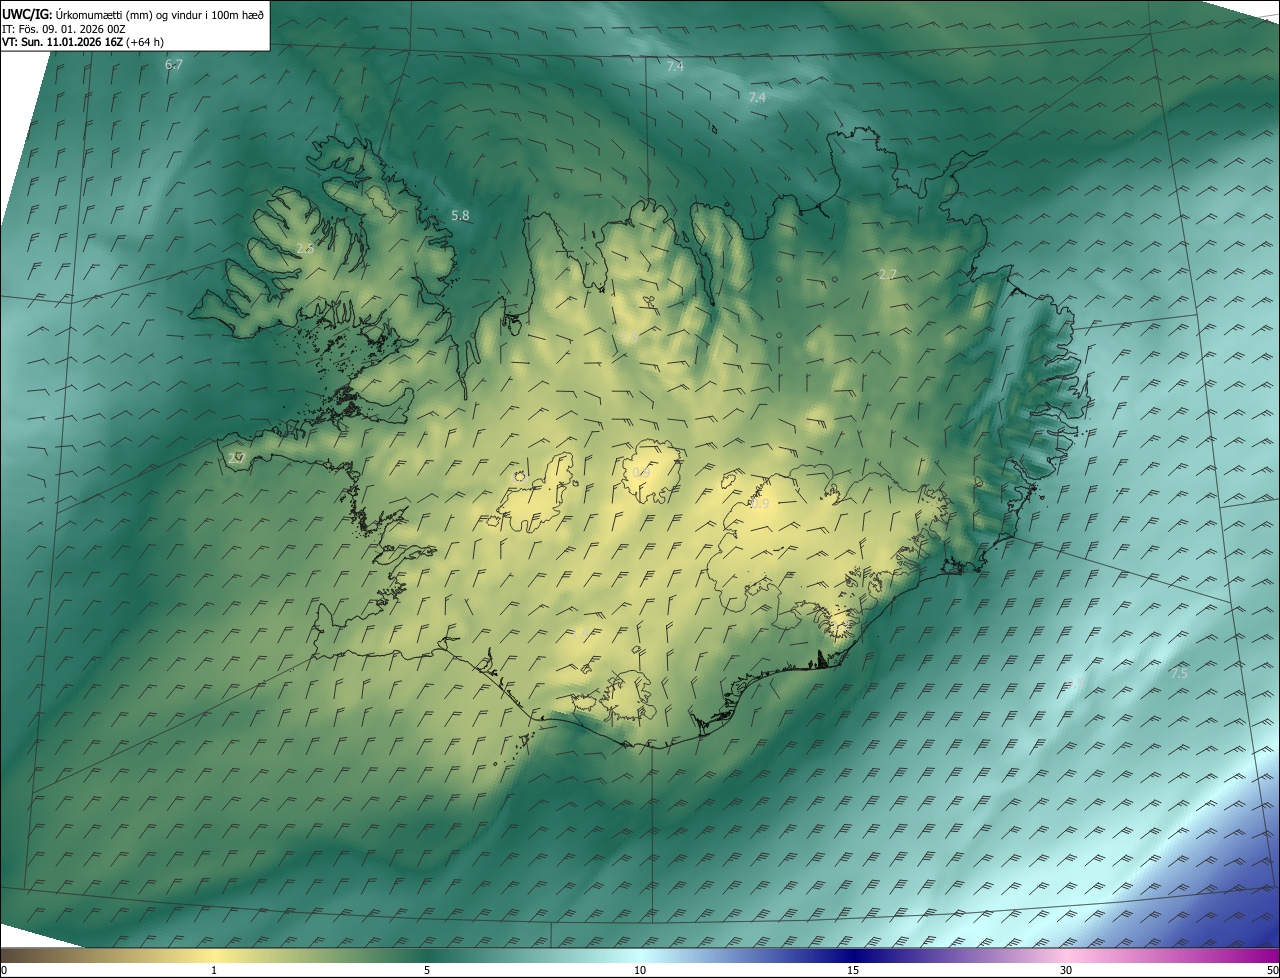
Task: Click the title text 'Úrkomumætti (mm) og vindur í 100m hæð'
Action: pyautogui.click(x=159, y=14)
